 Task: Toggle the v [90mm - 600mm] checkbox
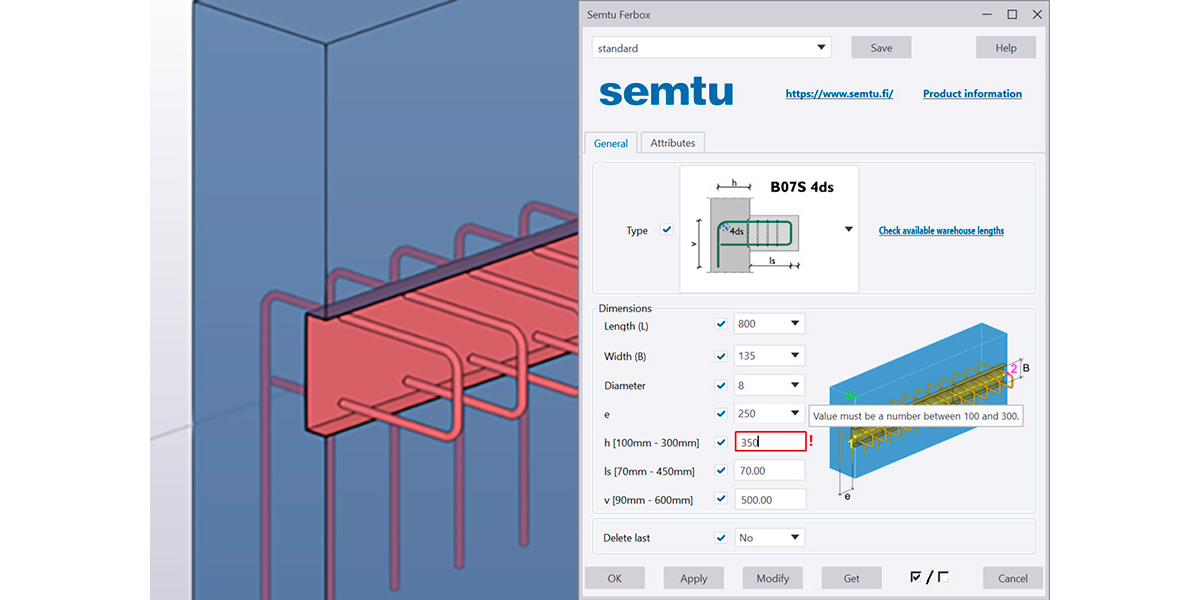pyautogui.click(x=721, y=499)
